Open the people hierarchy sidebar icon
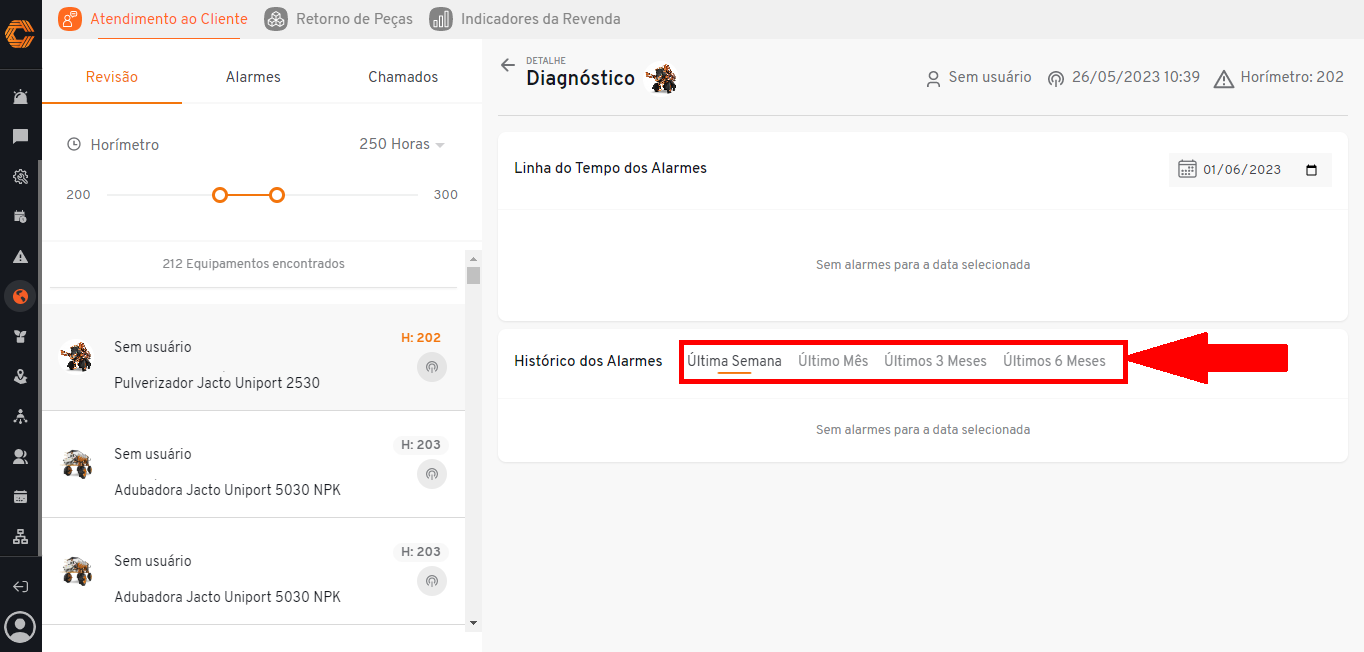 (x=20, y=417)
